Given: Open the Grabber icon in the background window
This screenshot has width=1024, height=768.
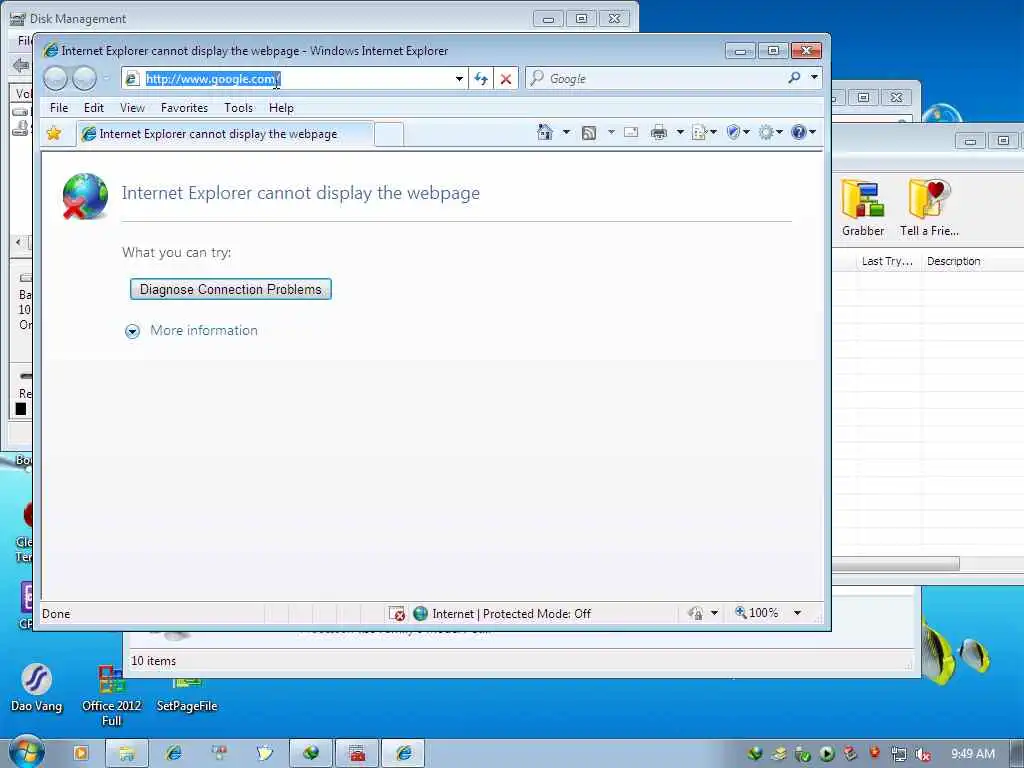Looking at the screenshot, I should click(x=863, y=208).
